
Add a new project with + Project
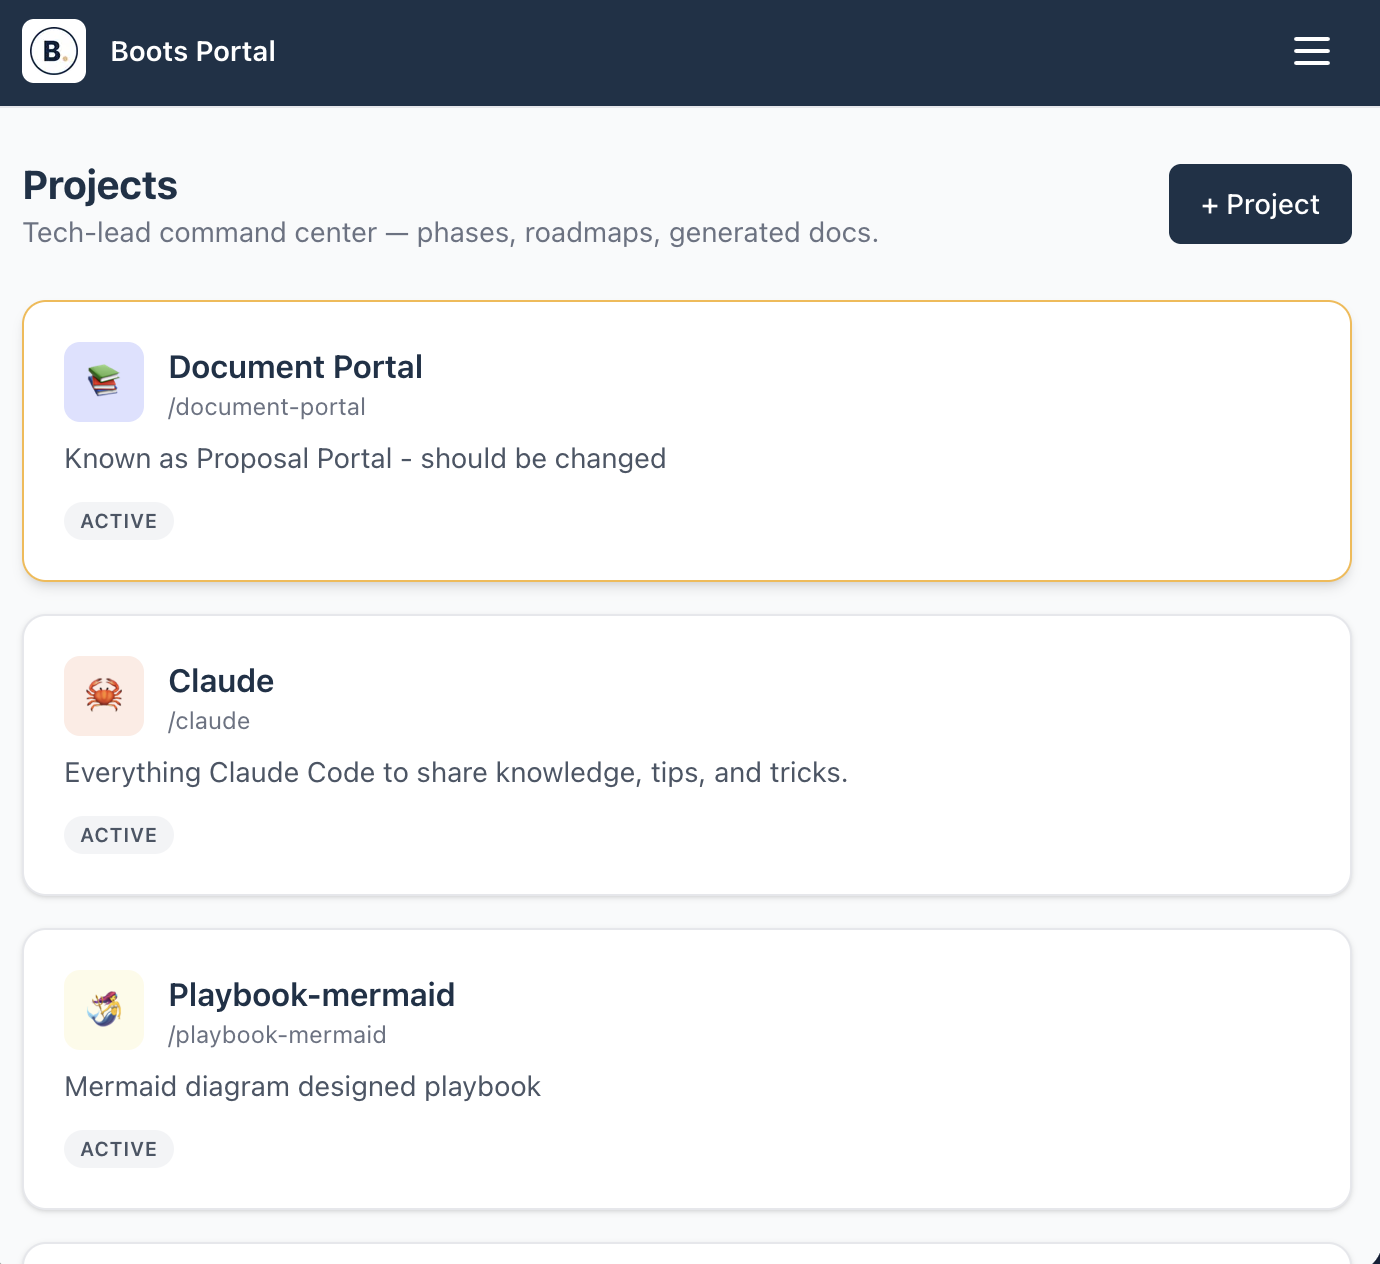(x=1260, y=204)
